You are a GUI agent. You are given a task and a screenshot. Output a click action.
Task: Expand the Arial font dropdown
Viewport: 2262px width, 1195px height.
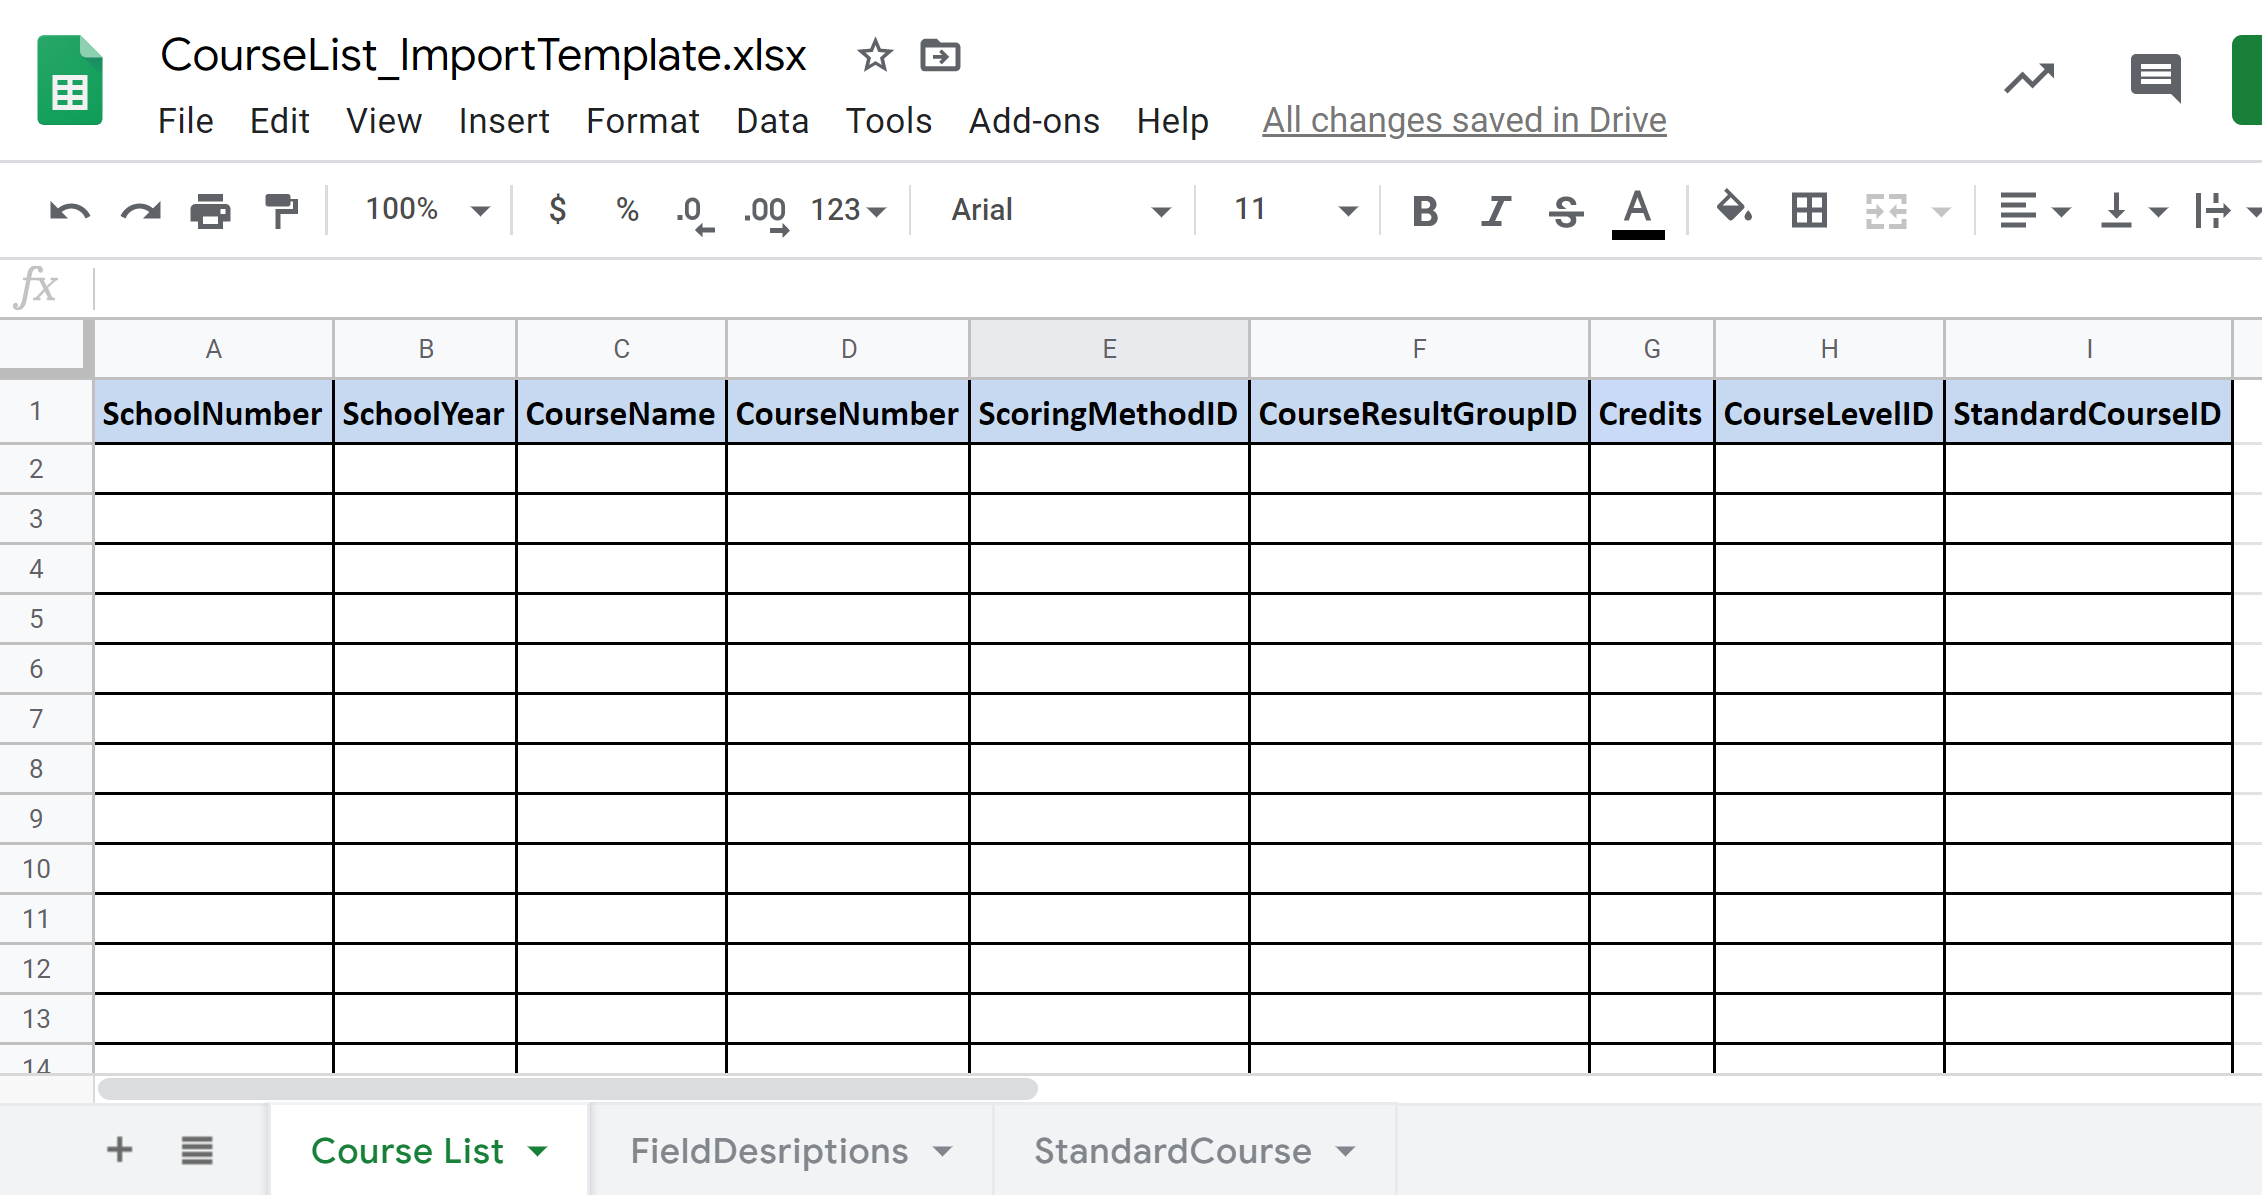point(1060,210)
